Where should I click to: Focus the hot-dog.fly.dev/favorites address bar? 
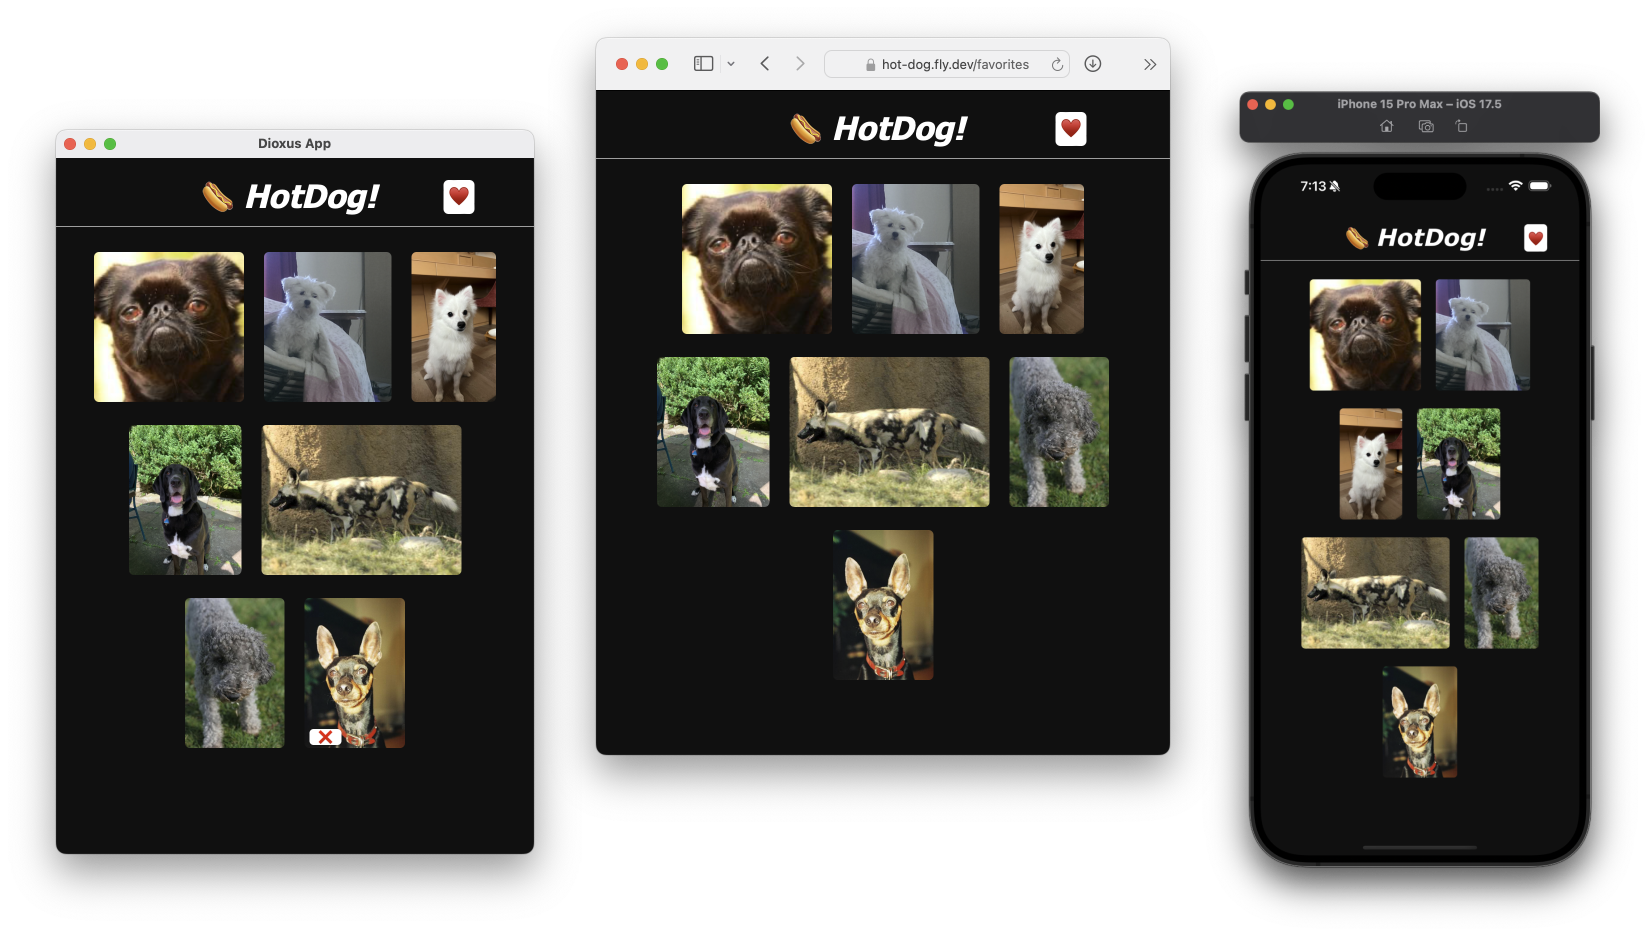pyautogui.click(x=946, y=64)
